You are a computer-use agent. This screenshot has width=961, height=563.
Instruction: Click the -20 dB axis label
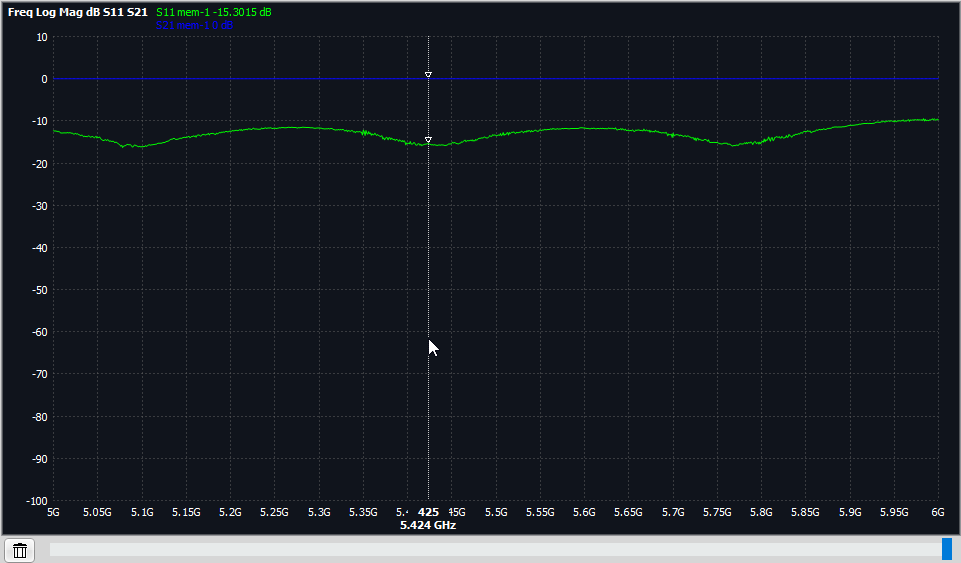click(x=39, y=164)
